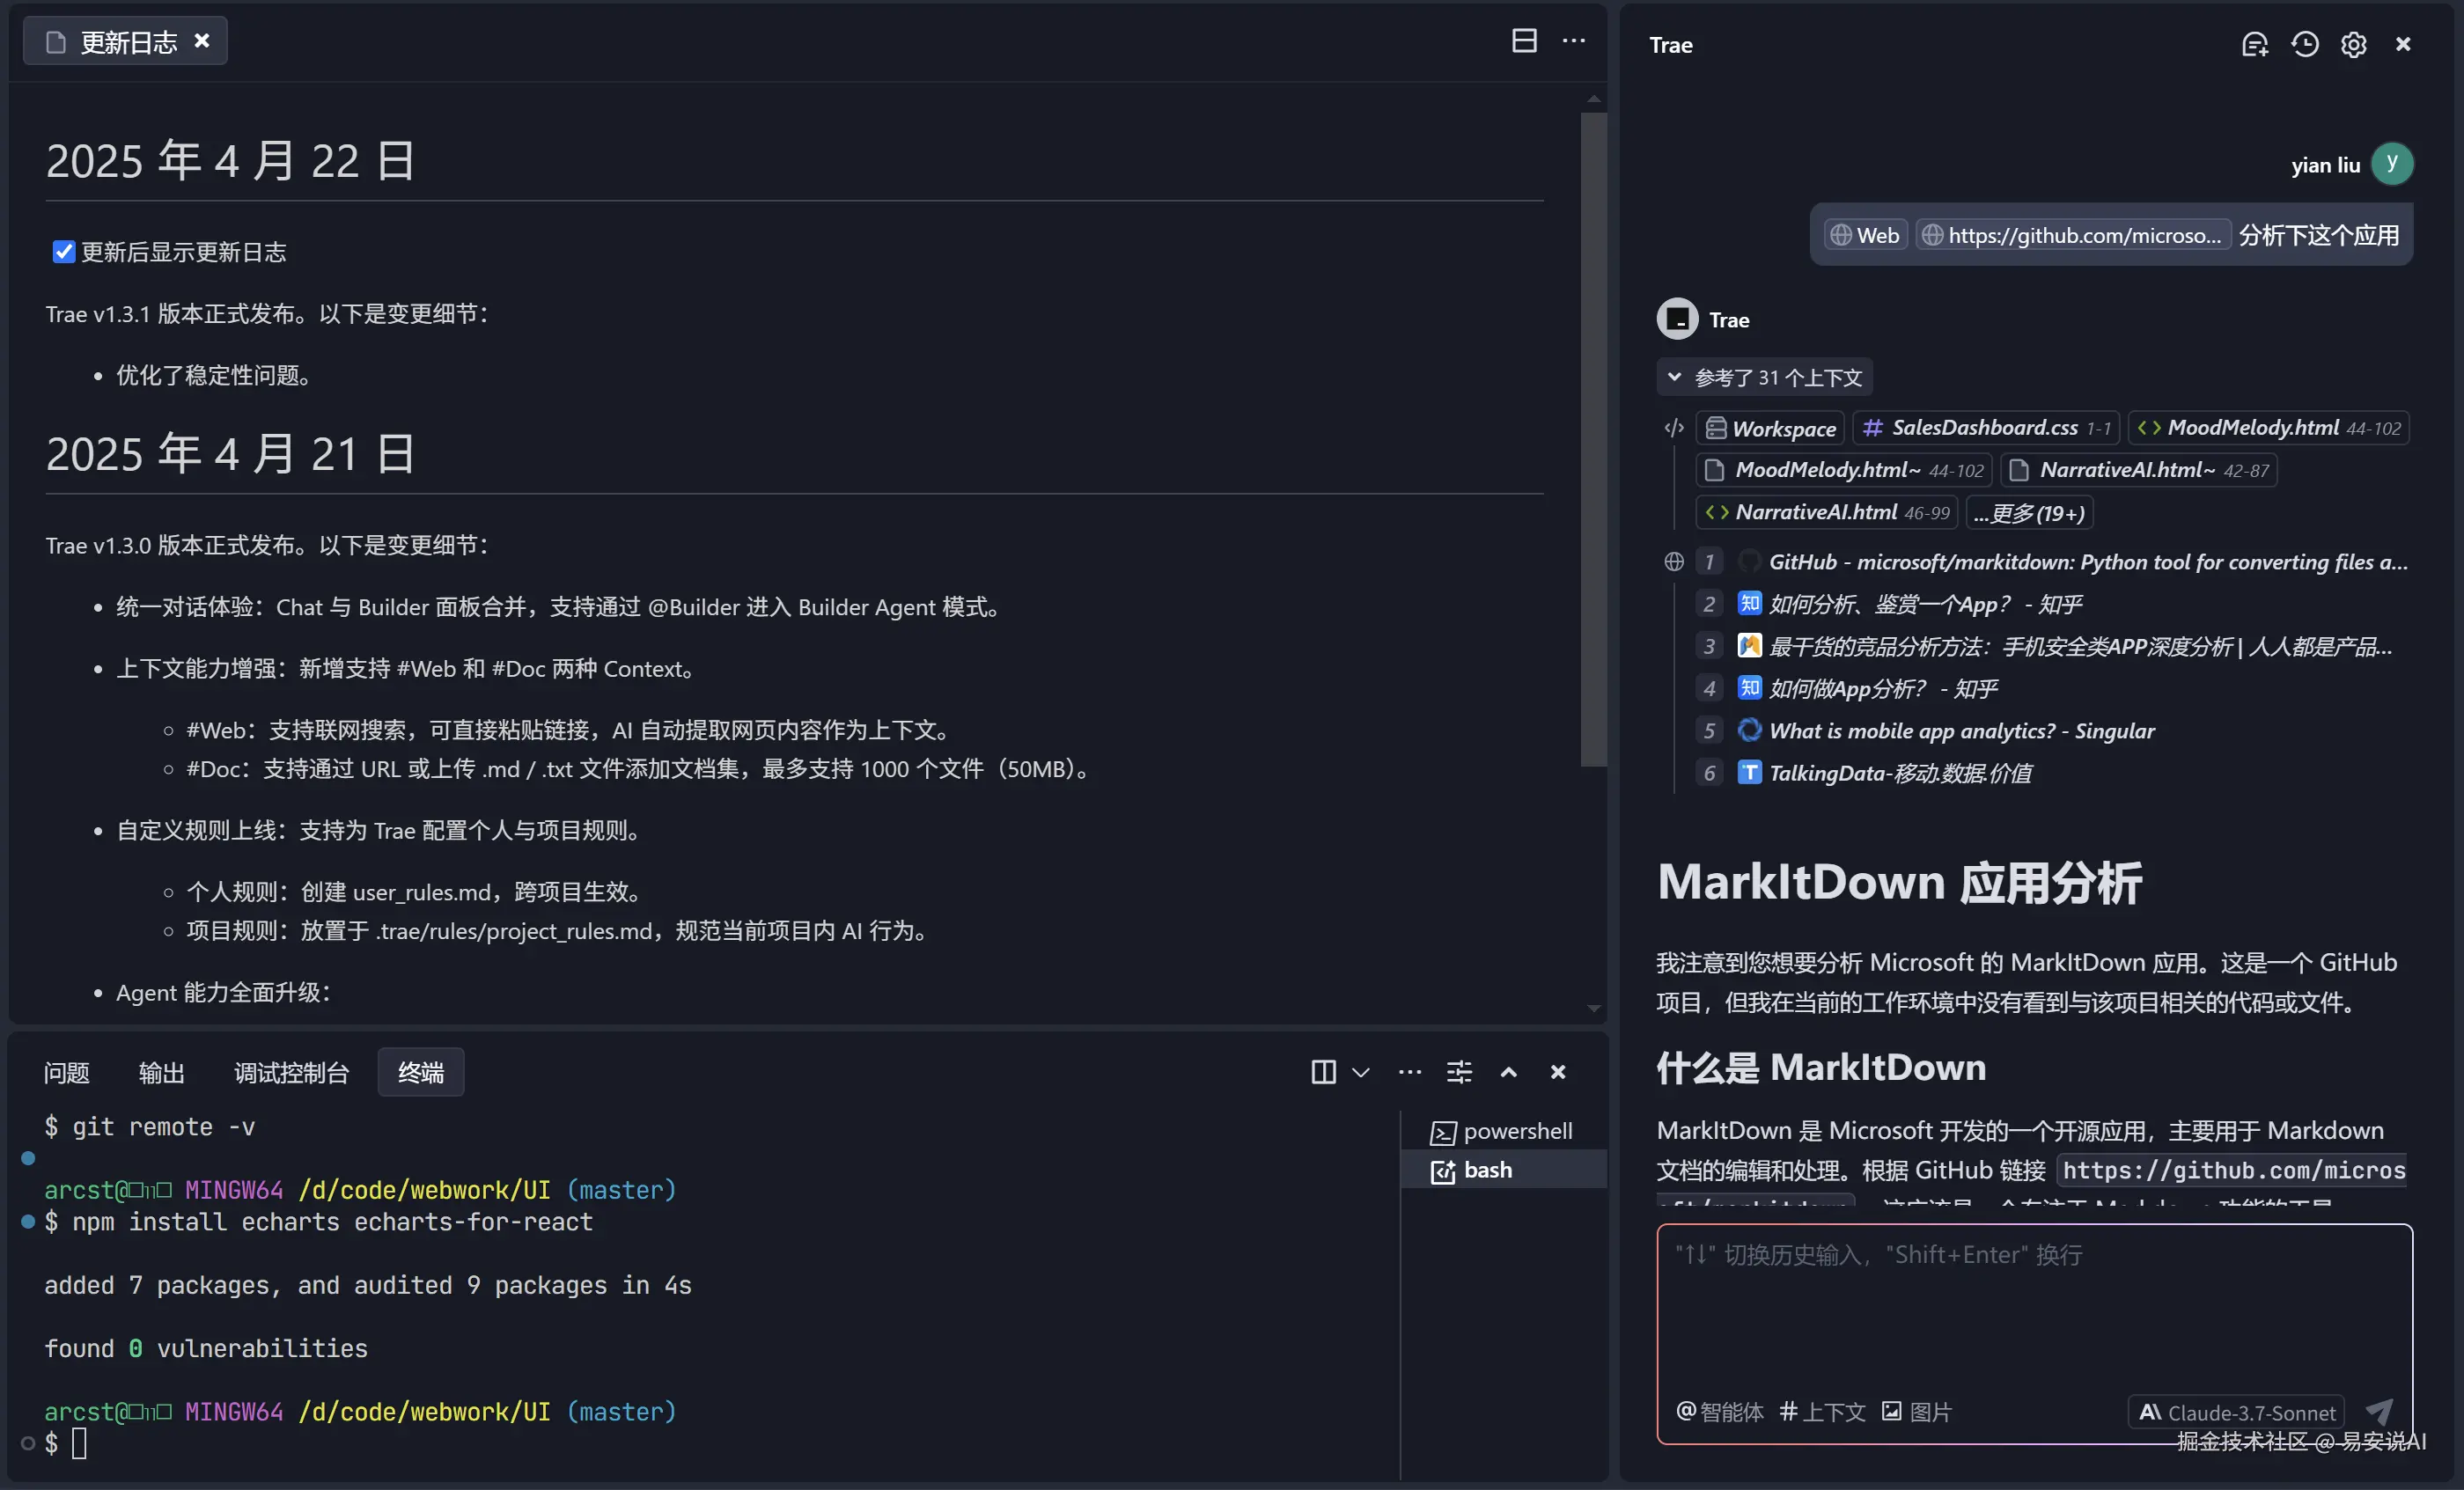Screen dimensions: 2464x1490
Task: Open Claude-3.7-Sonnet model selector
Action: 2236,1412
